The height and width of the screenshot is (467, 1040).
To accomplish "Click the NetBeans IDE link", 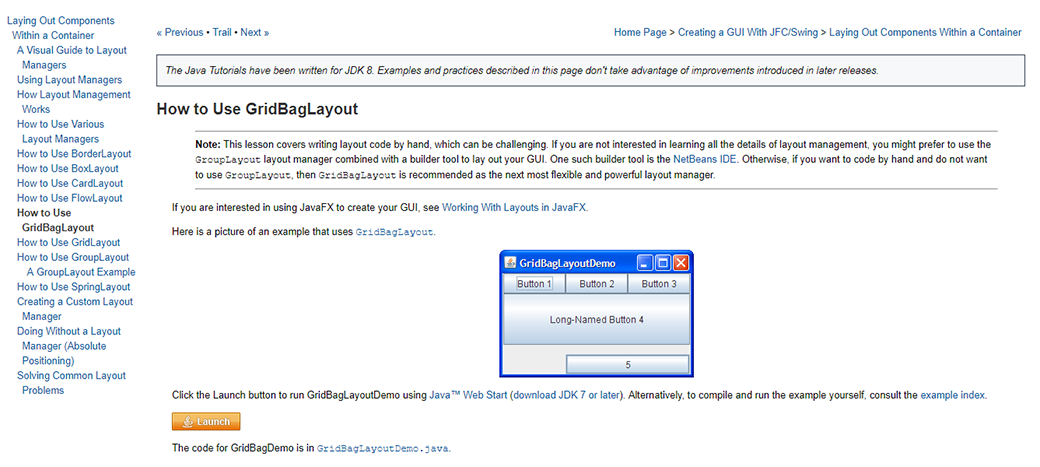I will pos(705,159).
